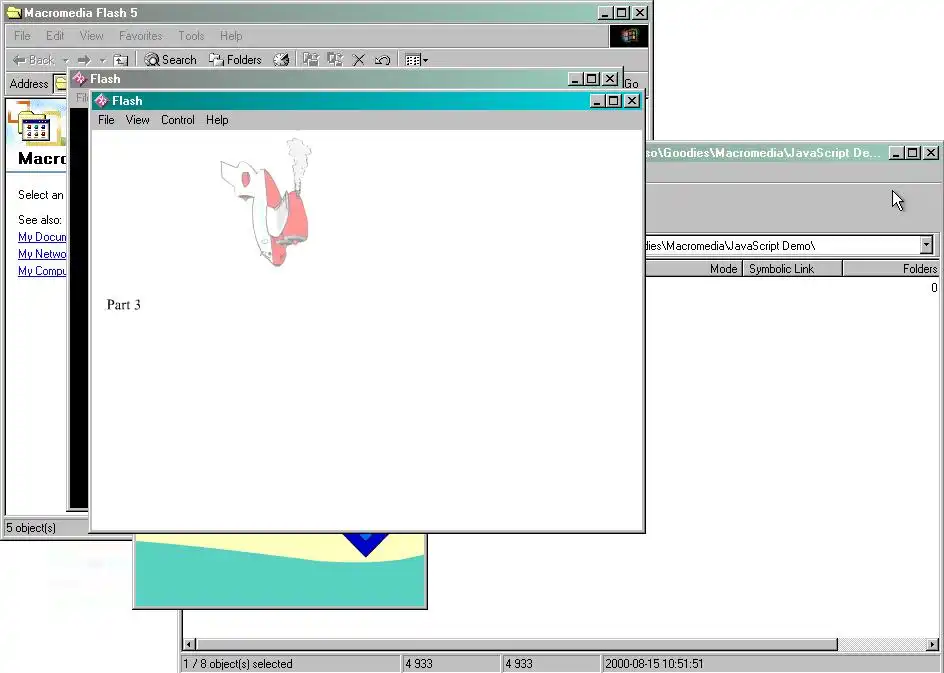Click the '5 object(s)' Explorer status text
Screen dimensions: 944x673
click(31, 528)
